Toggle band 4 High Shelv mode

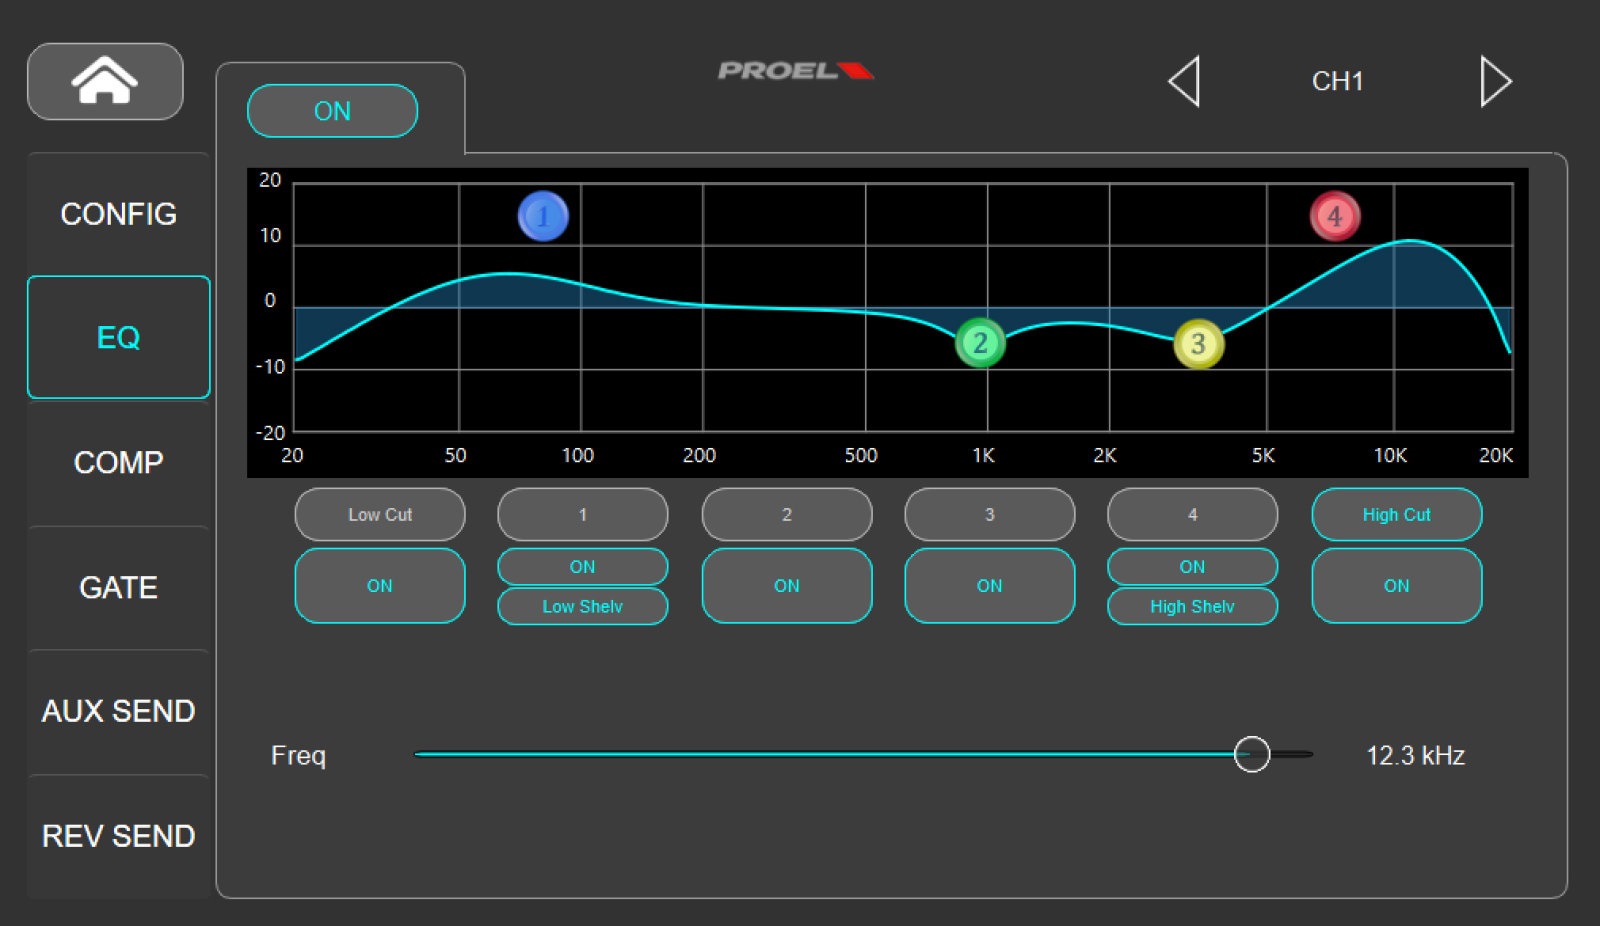(x=1192, y=606)
